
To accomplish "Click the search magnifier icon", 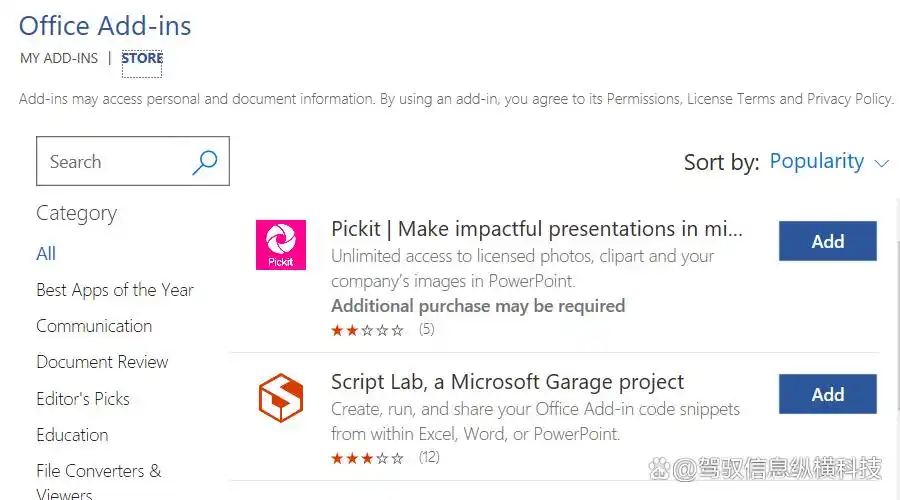I will pos(204,162).
